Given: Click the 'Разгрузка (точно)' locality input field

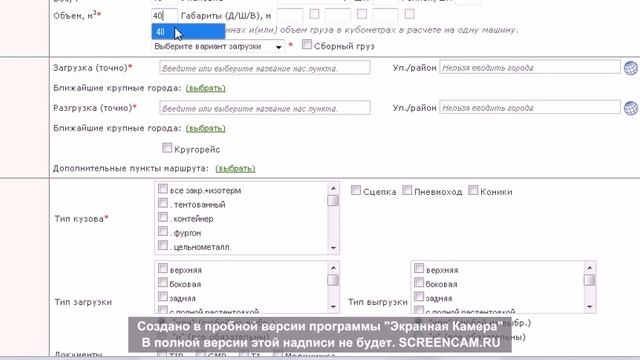Looking at the screenshot, I should 265,108.
